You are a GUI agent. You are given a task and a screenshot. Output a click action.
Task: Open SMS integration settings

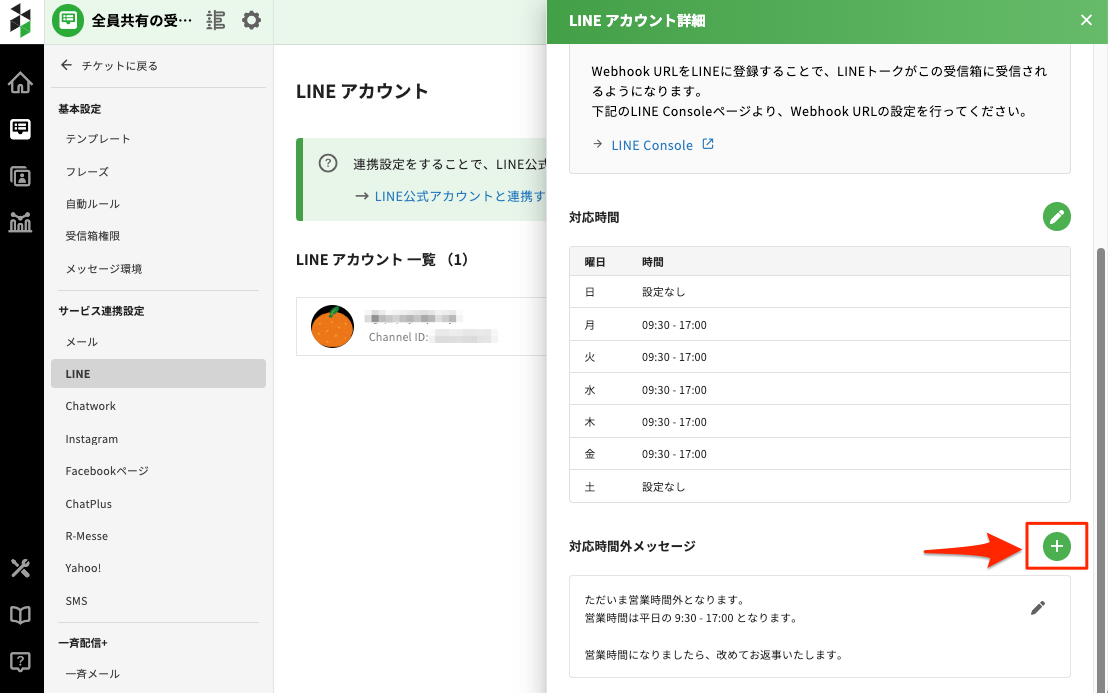coord(76,601)
